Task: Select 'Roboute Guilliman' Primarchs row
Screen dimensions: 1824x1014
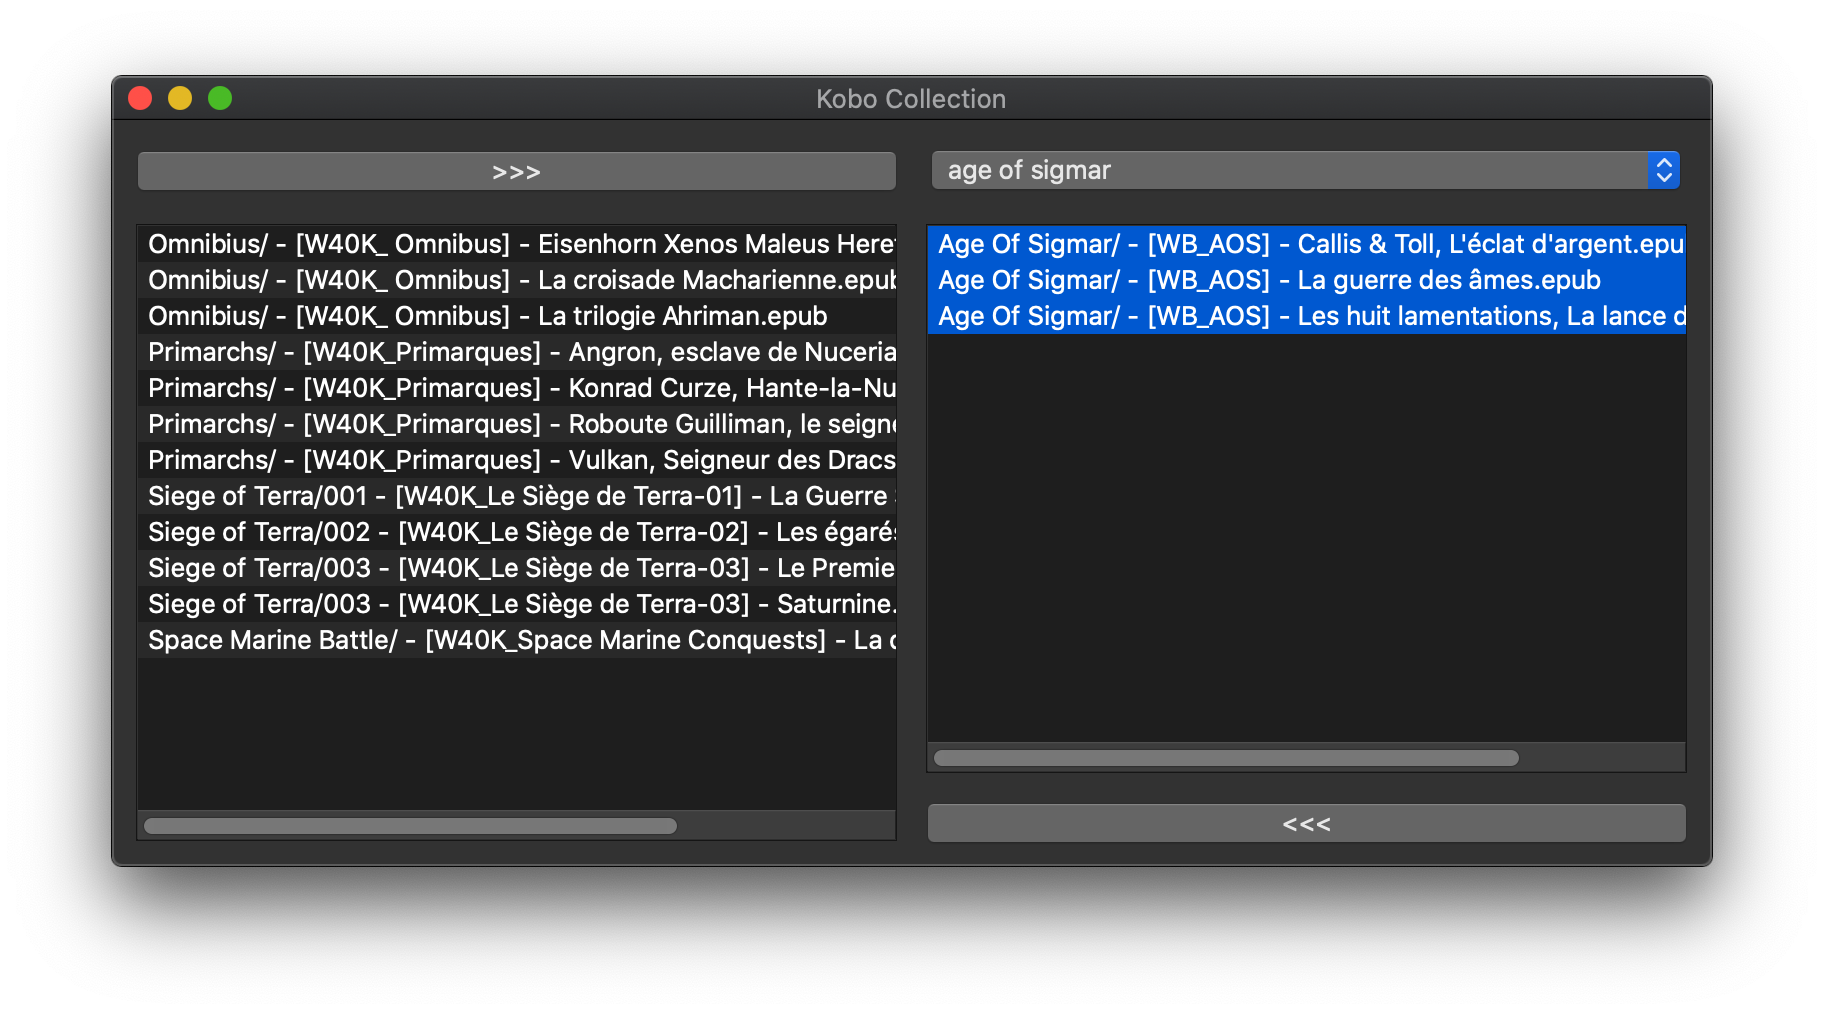Action: click(517, 424)
